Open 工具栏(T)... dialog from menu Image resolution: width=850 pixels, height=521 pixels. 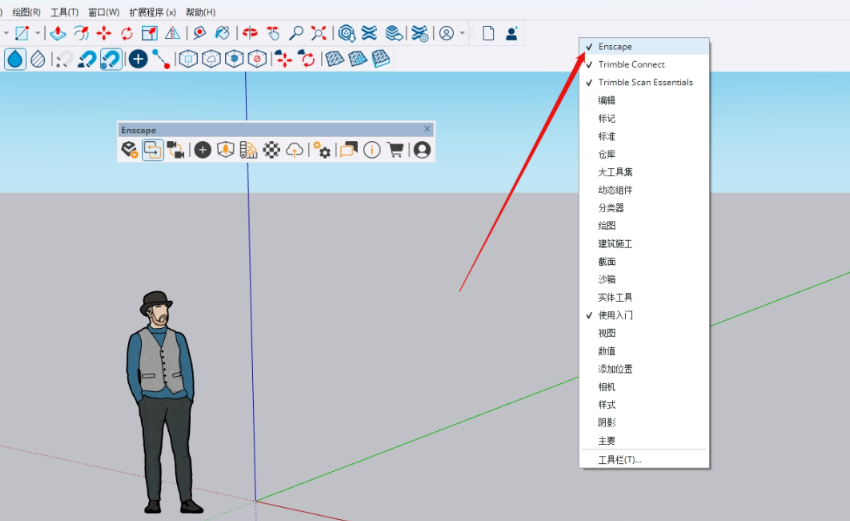tap(620, 460)
